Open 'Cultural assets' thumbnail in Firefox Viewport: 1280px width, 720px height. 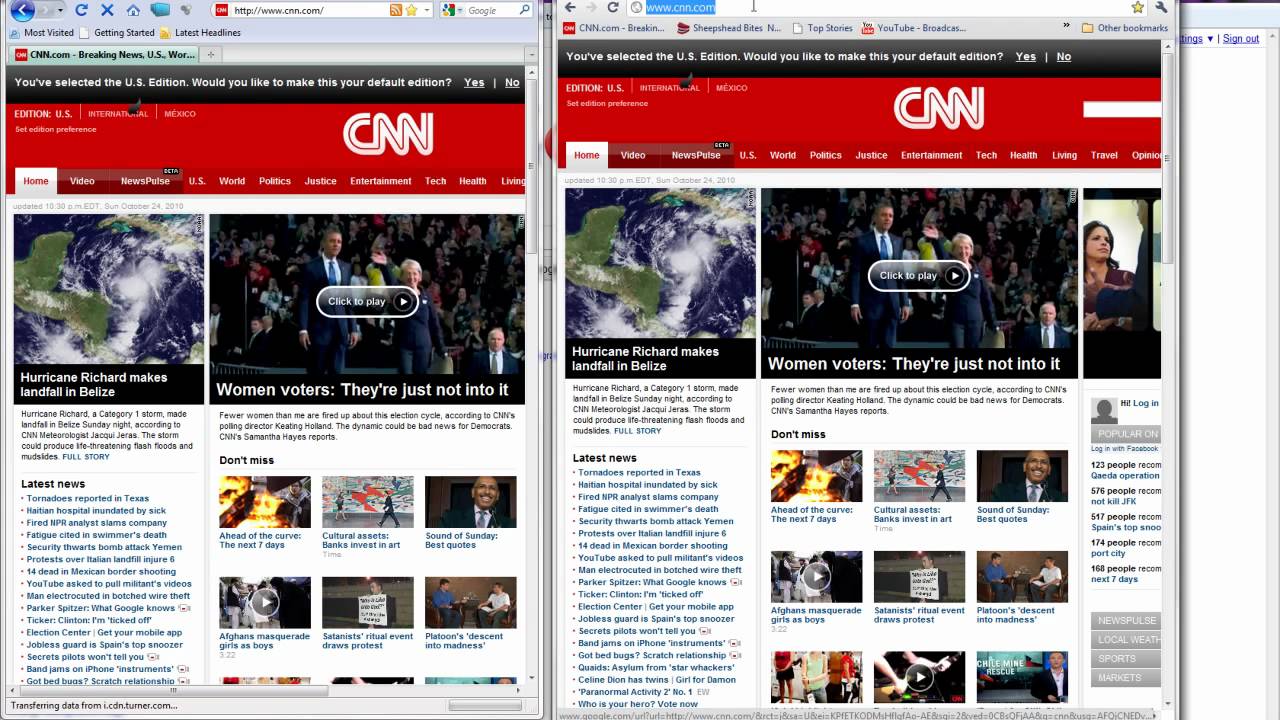click(x=367, y=502)
